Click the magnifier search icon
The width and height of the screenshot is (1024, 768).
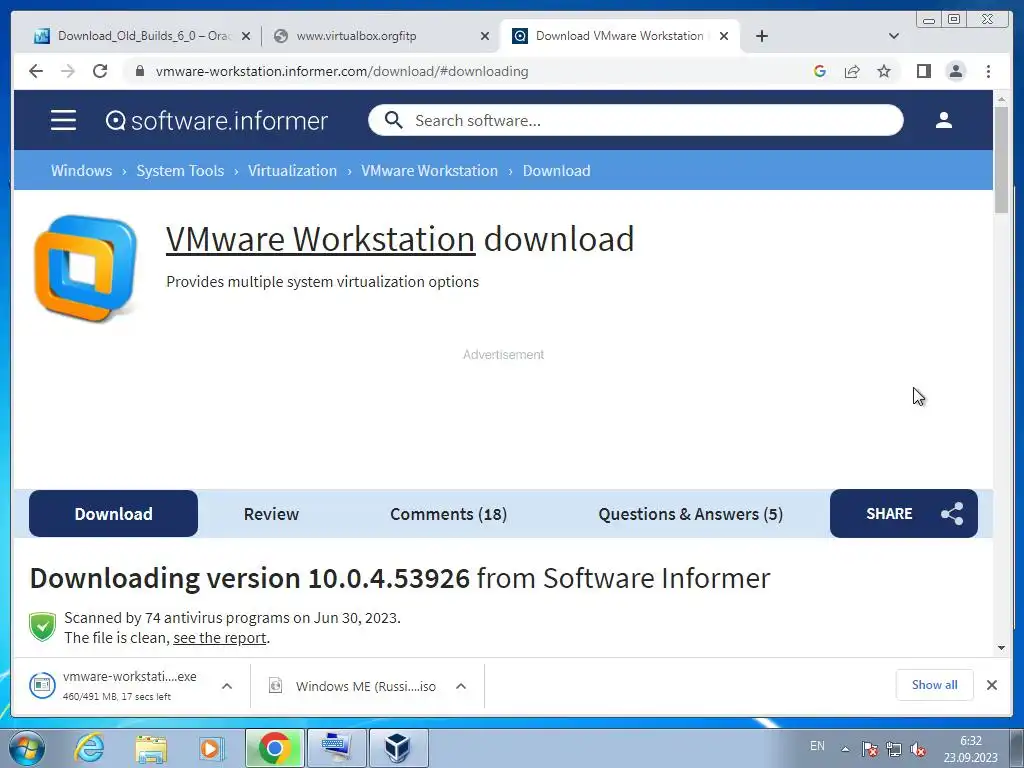tap(393, 120)
